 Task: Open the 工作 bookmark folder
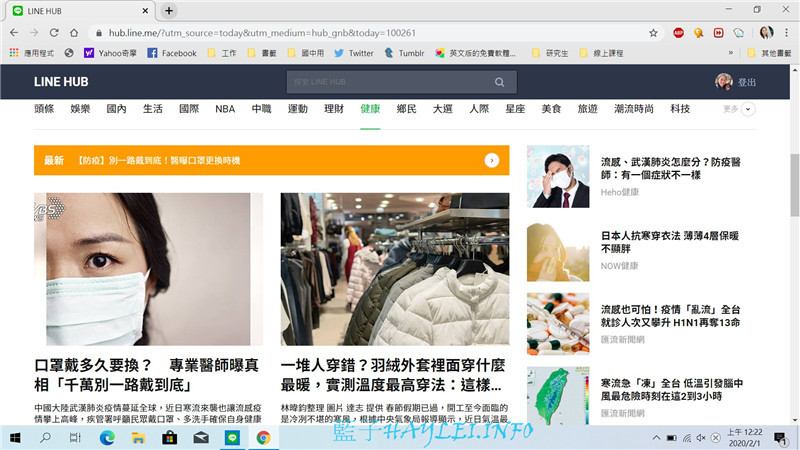point(222,53)
